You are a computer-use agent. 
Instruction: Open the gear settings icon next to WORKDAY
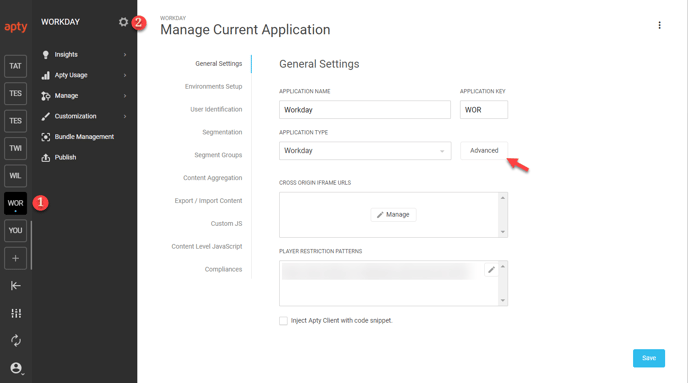pos(123,22)
